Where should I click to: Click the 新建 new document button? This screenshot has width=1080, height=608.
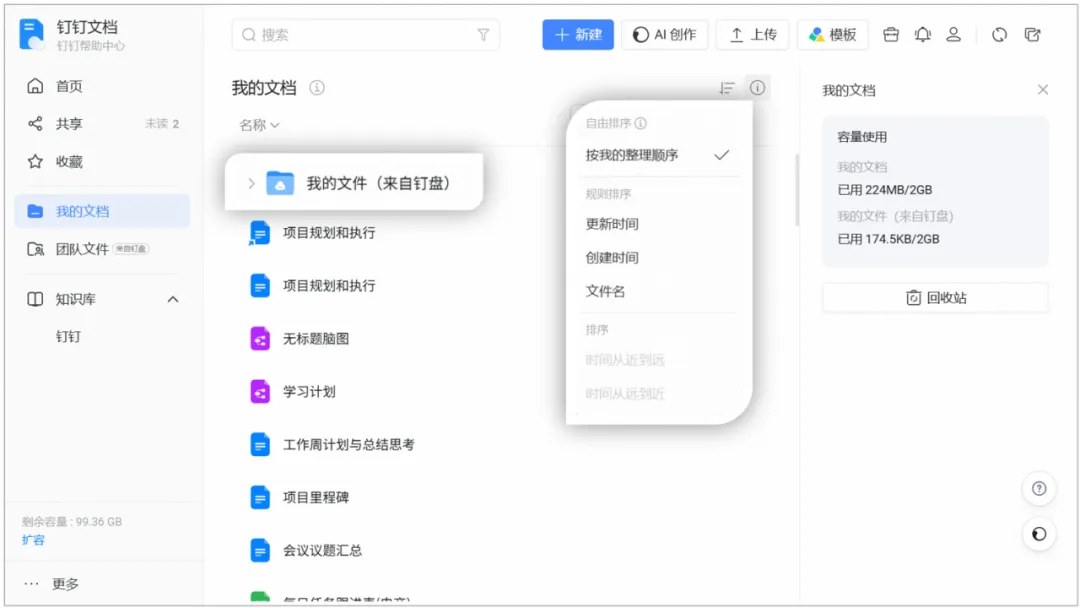coord(578,34)
